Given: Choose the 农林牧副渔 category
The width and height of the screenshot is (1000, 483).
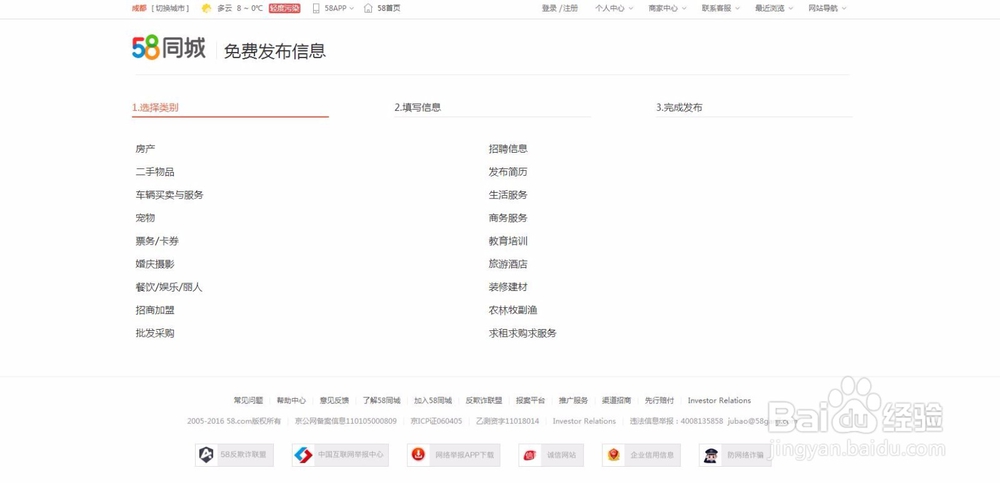Looking at the screenshot, I should point(513,310).
